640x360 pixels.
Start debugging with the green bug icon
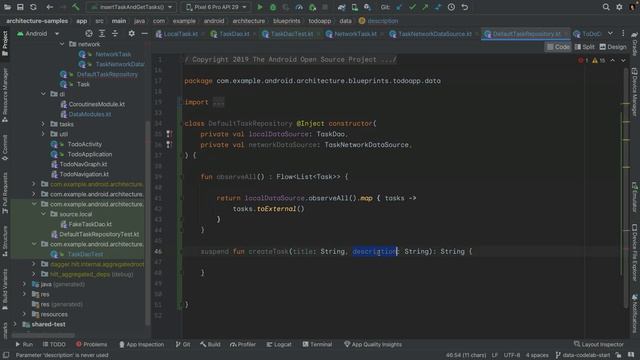pyautogui.click(x=273, y=7)
